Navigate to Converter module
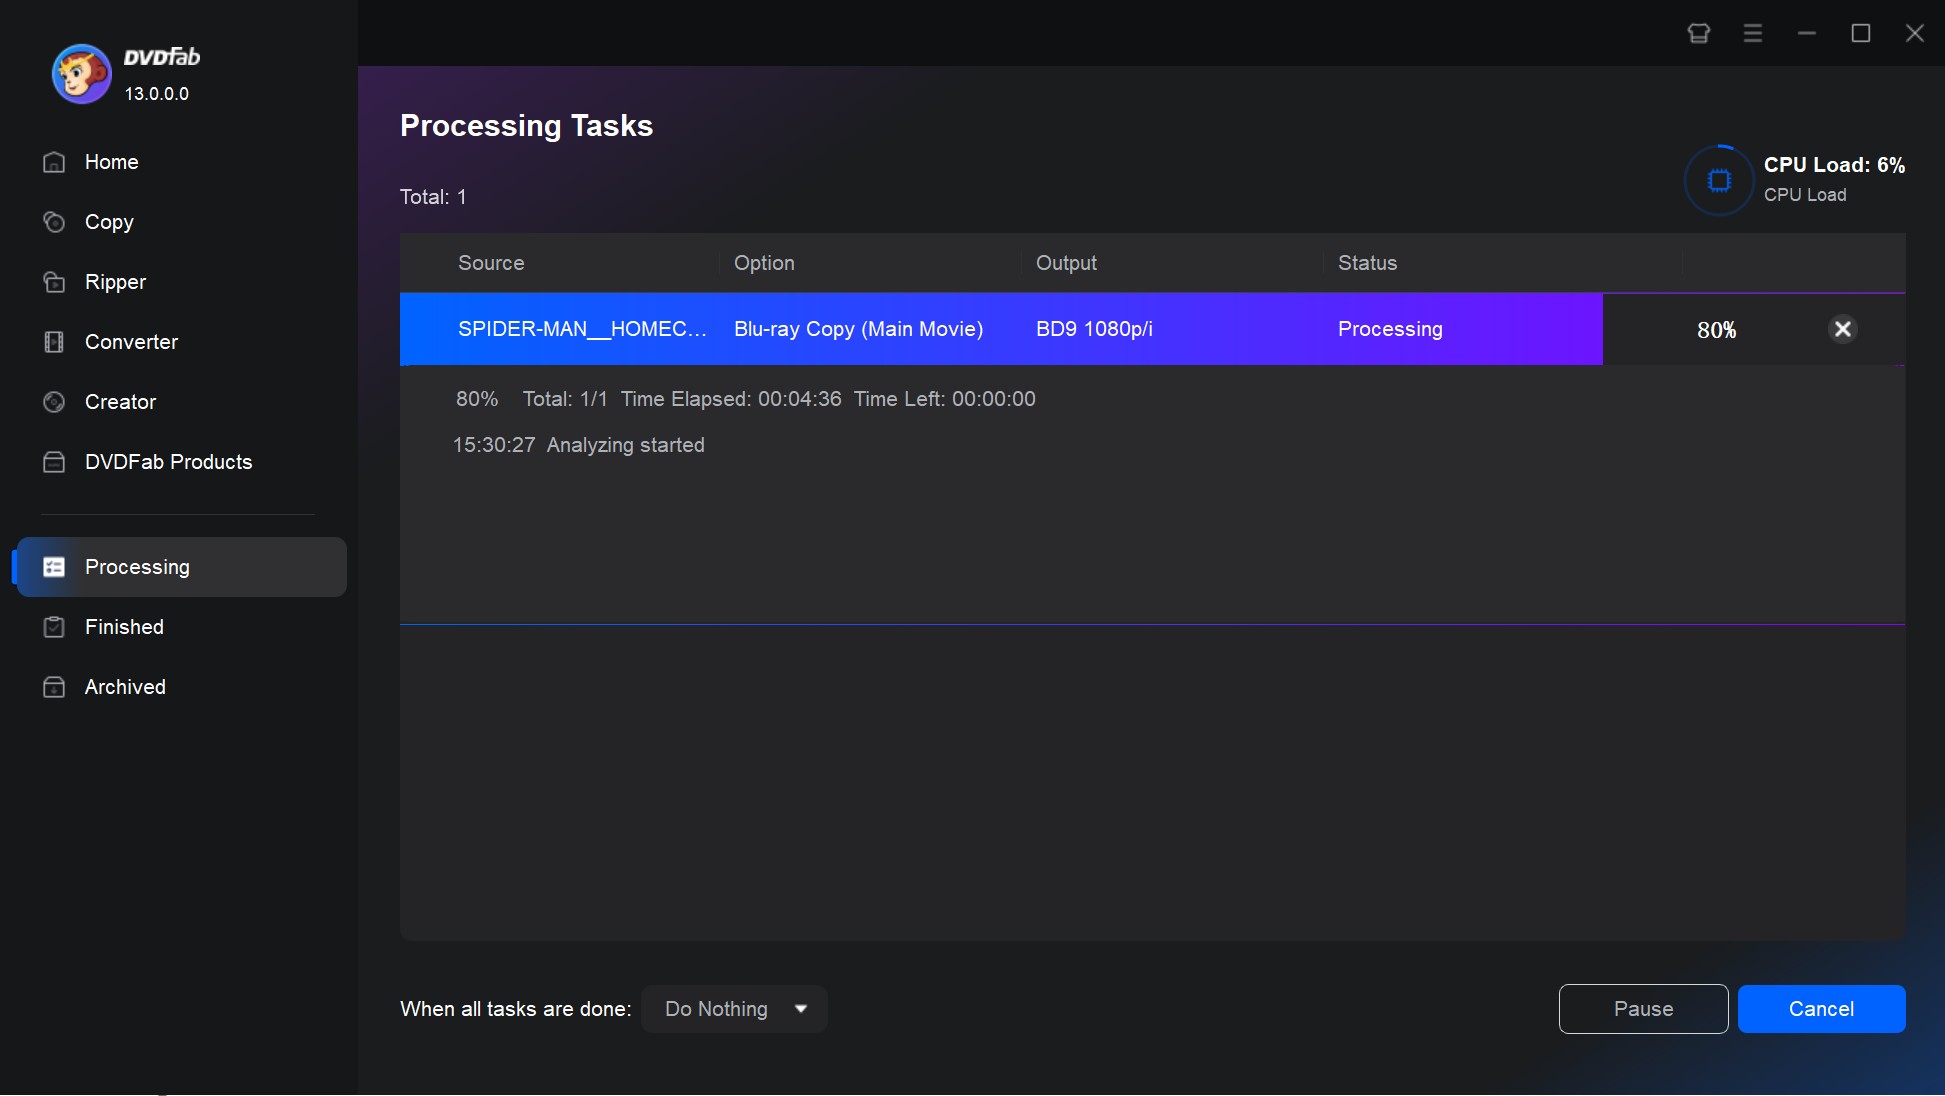Image resolution: width=1945 pixels, height=1096 pixels. pos(131,341)
